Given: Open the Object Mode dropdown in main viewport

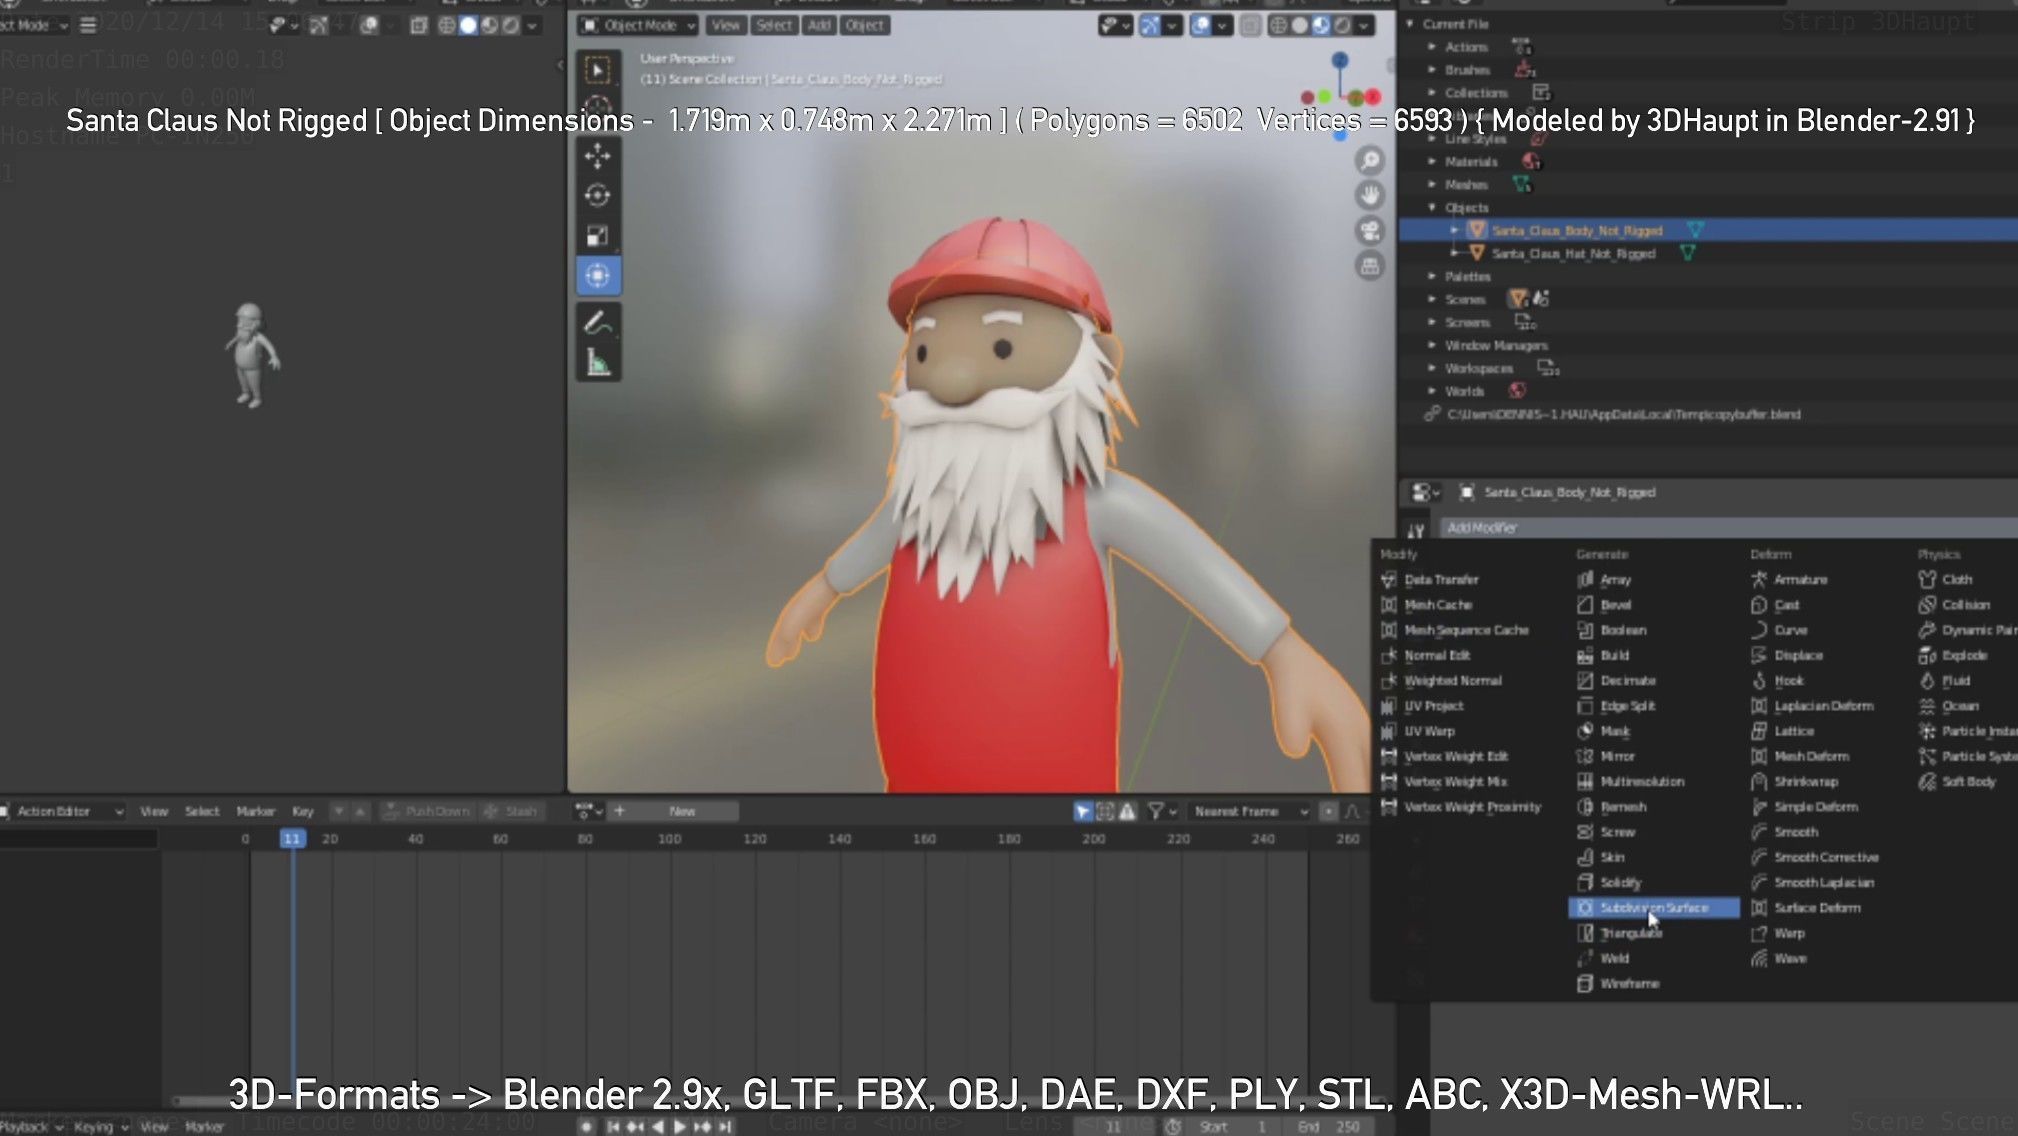Looking at the screenshot, I should [x=638, y=26].
